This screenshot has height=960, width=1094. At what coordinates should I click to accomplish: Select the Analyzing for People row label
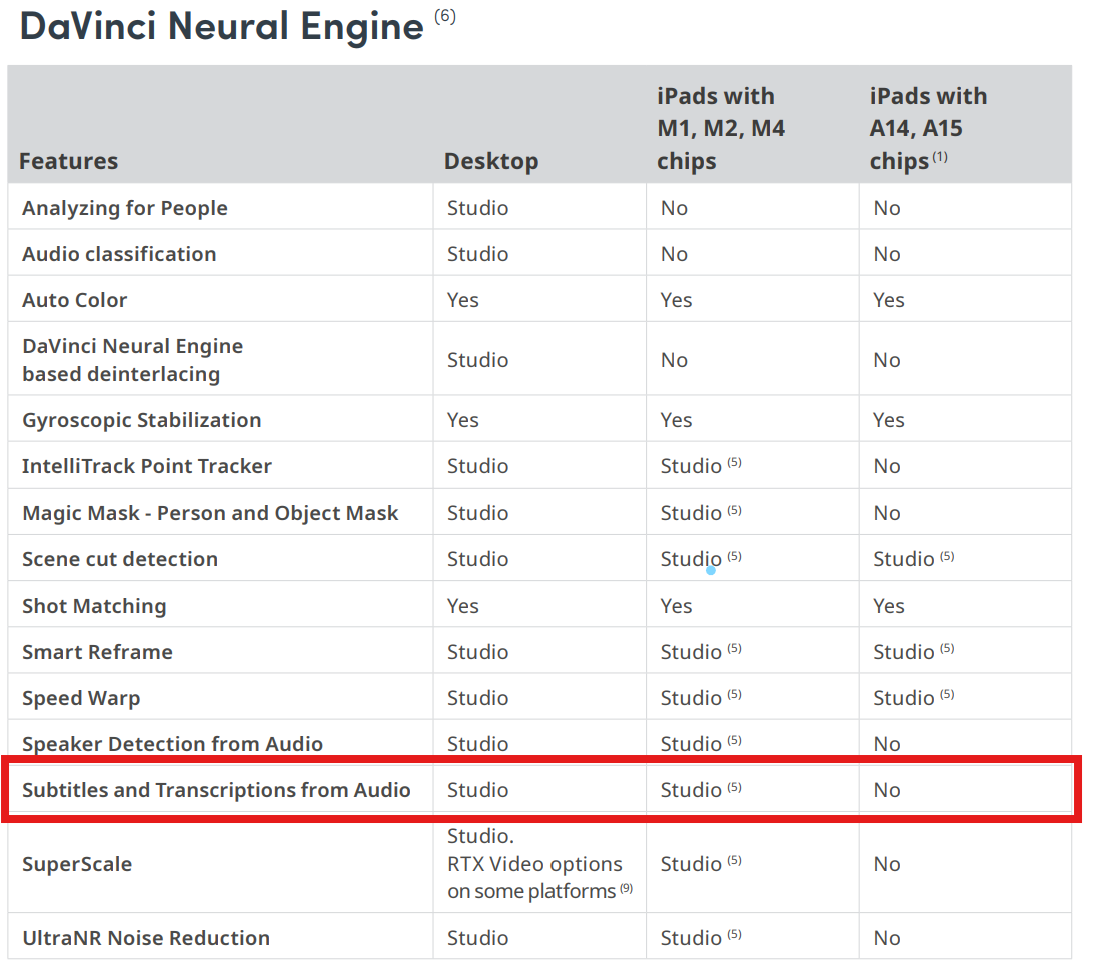(x=125, y=208)
